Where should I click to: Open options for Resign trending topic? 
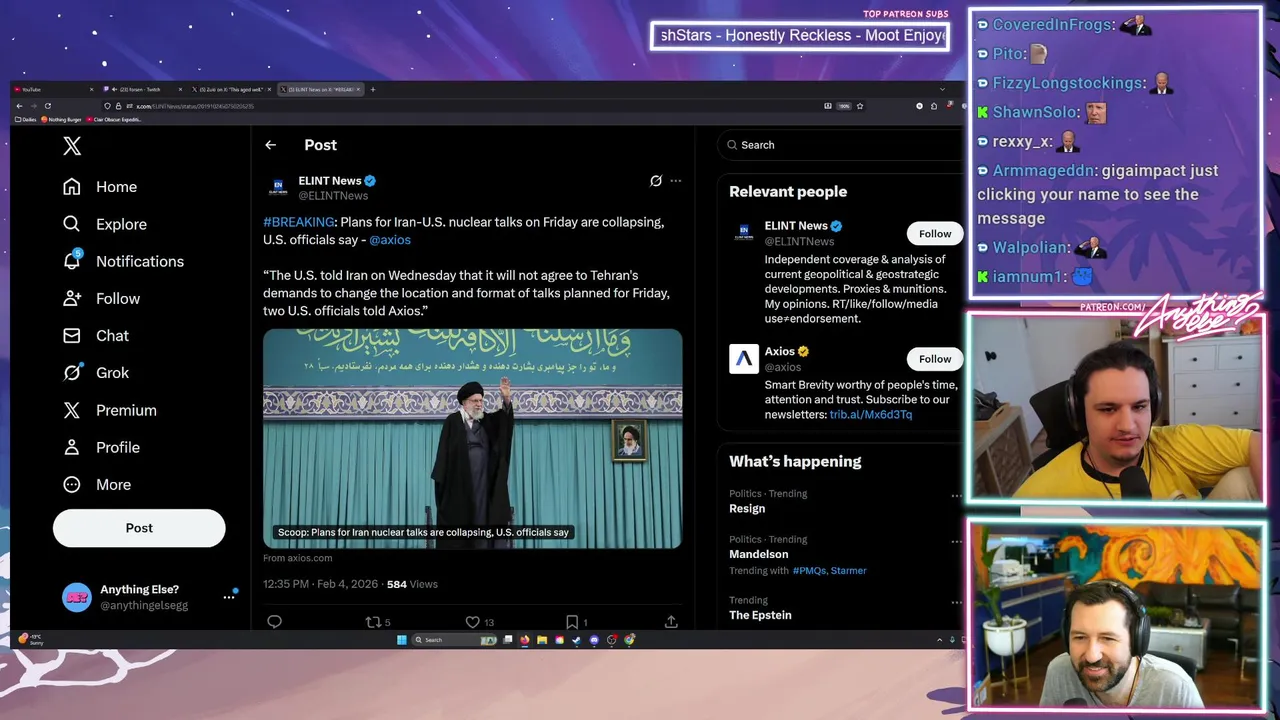[x=956, y=496]
